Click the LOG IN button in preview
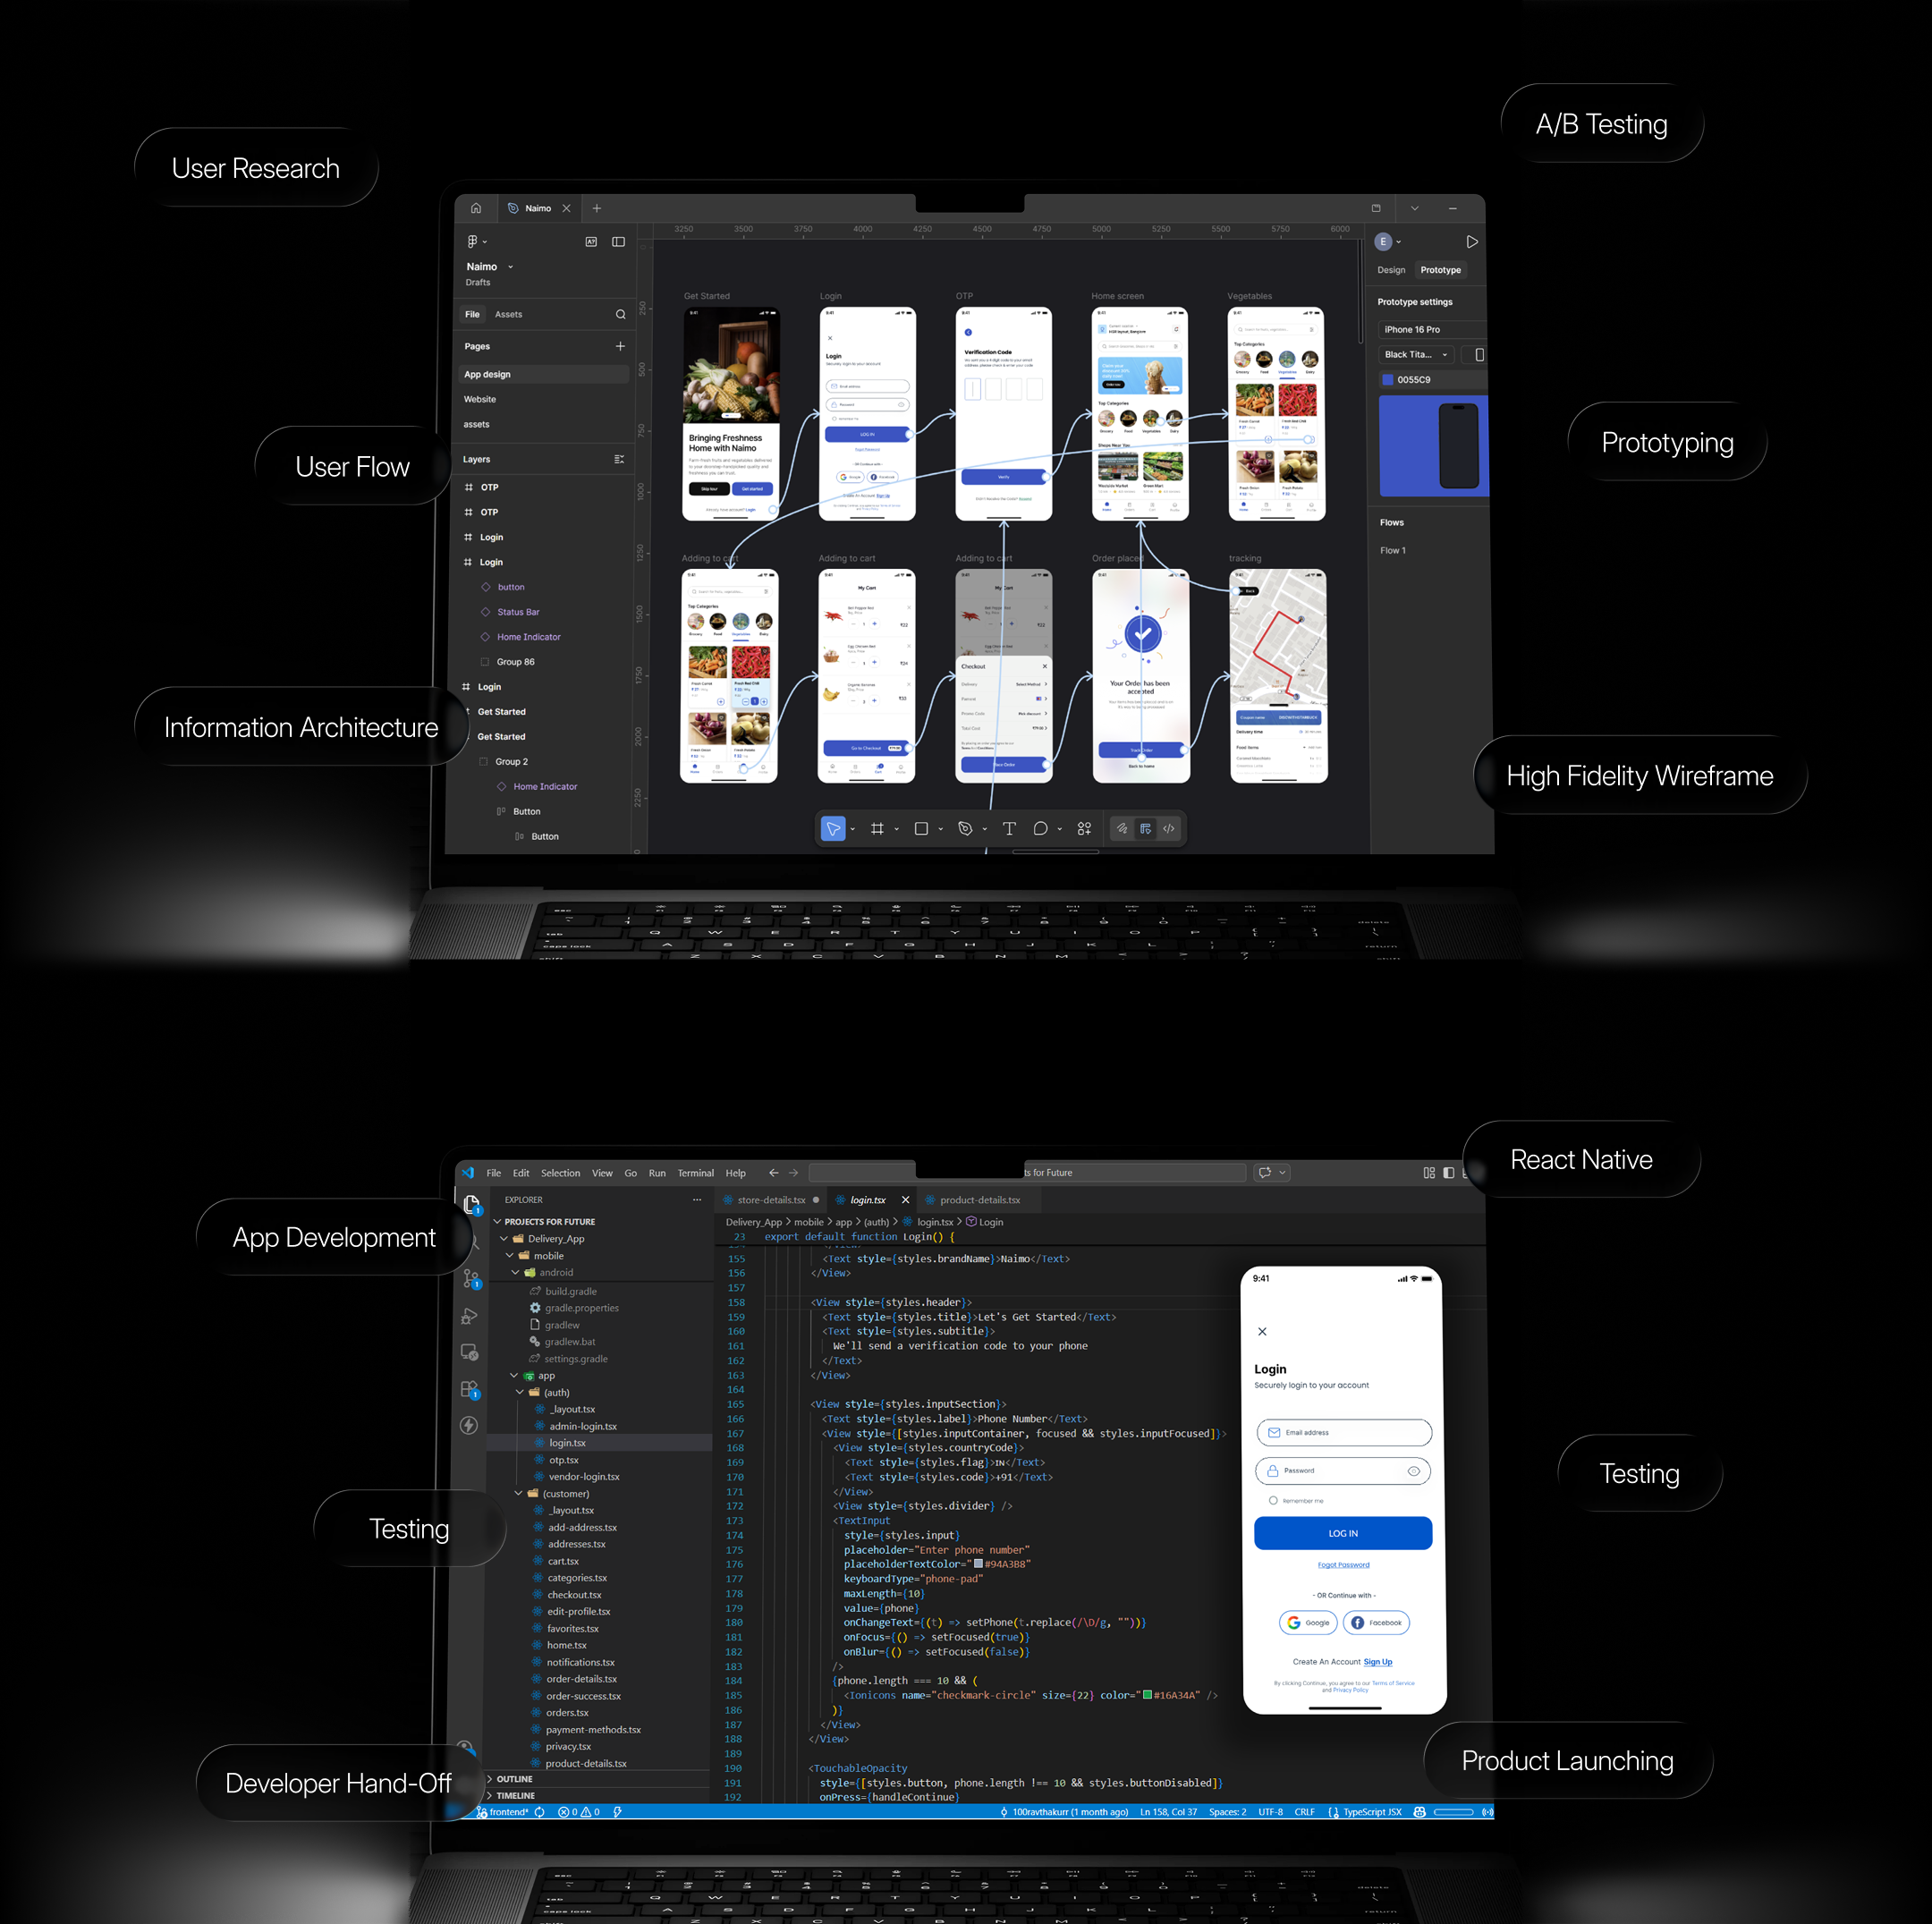This screenshot has height=1924, width=1932. click(1342, 1533)
